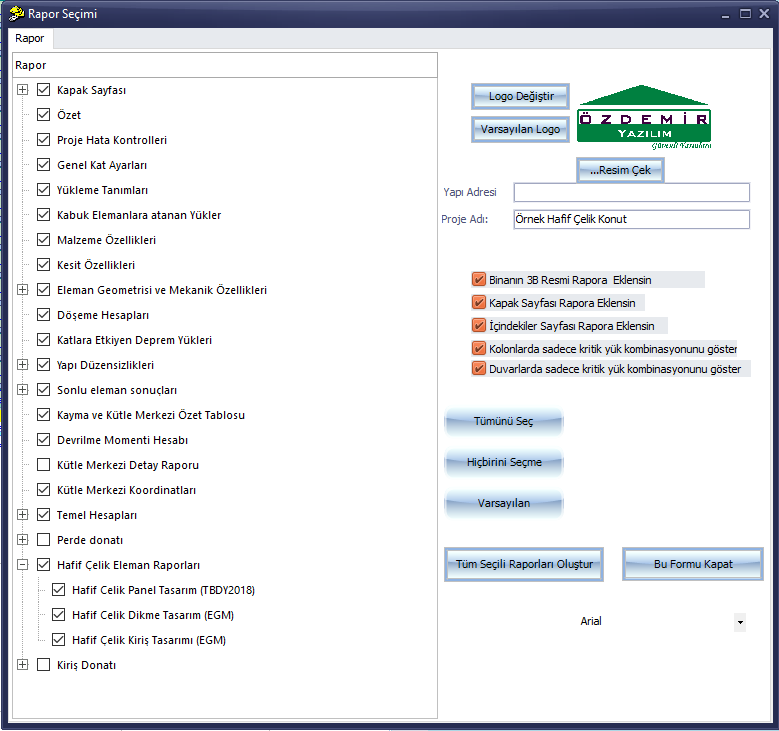Toggle Kabuk Elemanlara atanan Yükler checkbox
The image size is (779, 731).
[44, 215]
